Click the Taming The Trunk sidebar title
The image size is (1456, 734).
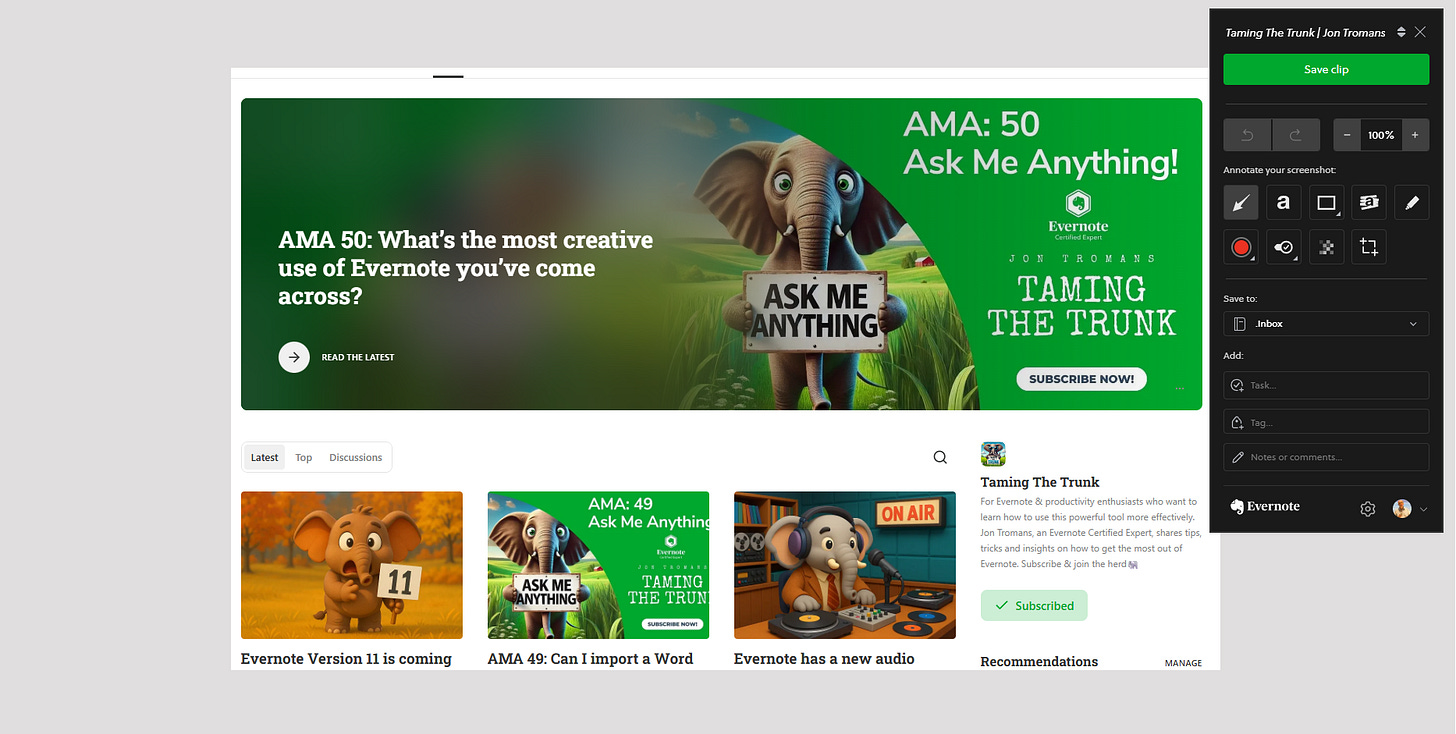pos(1040,482)
